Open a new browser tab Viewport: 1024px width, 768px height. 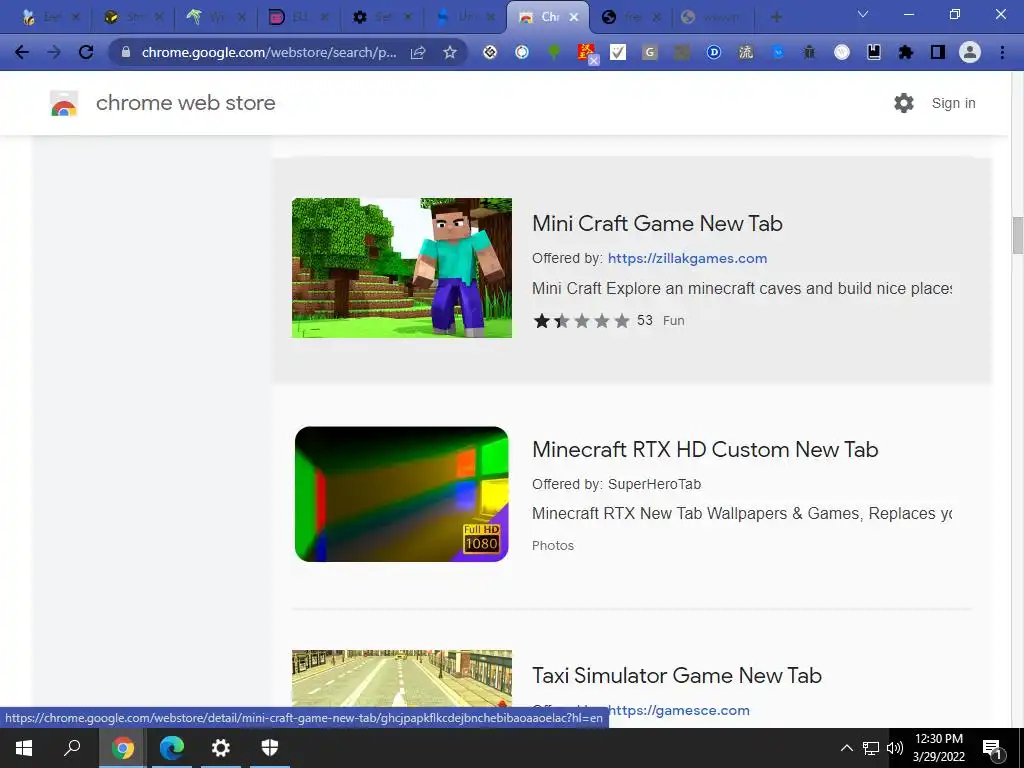776,17
